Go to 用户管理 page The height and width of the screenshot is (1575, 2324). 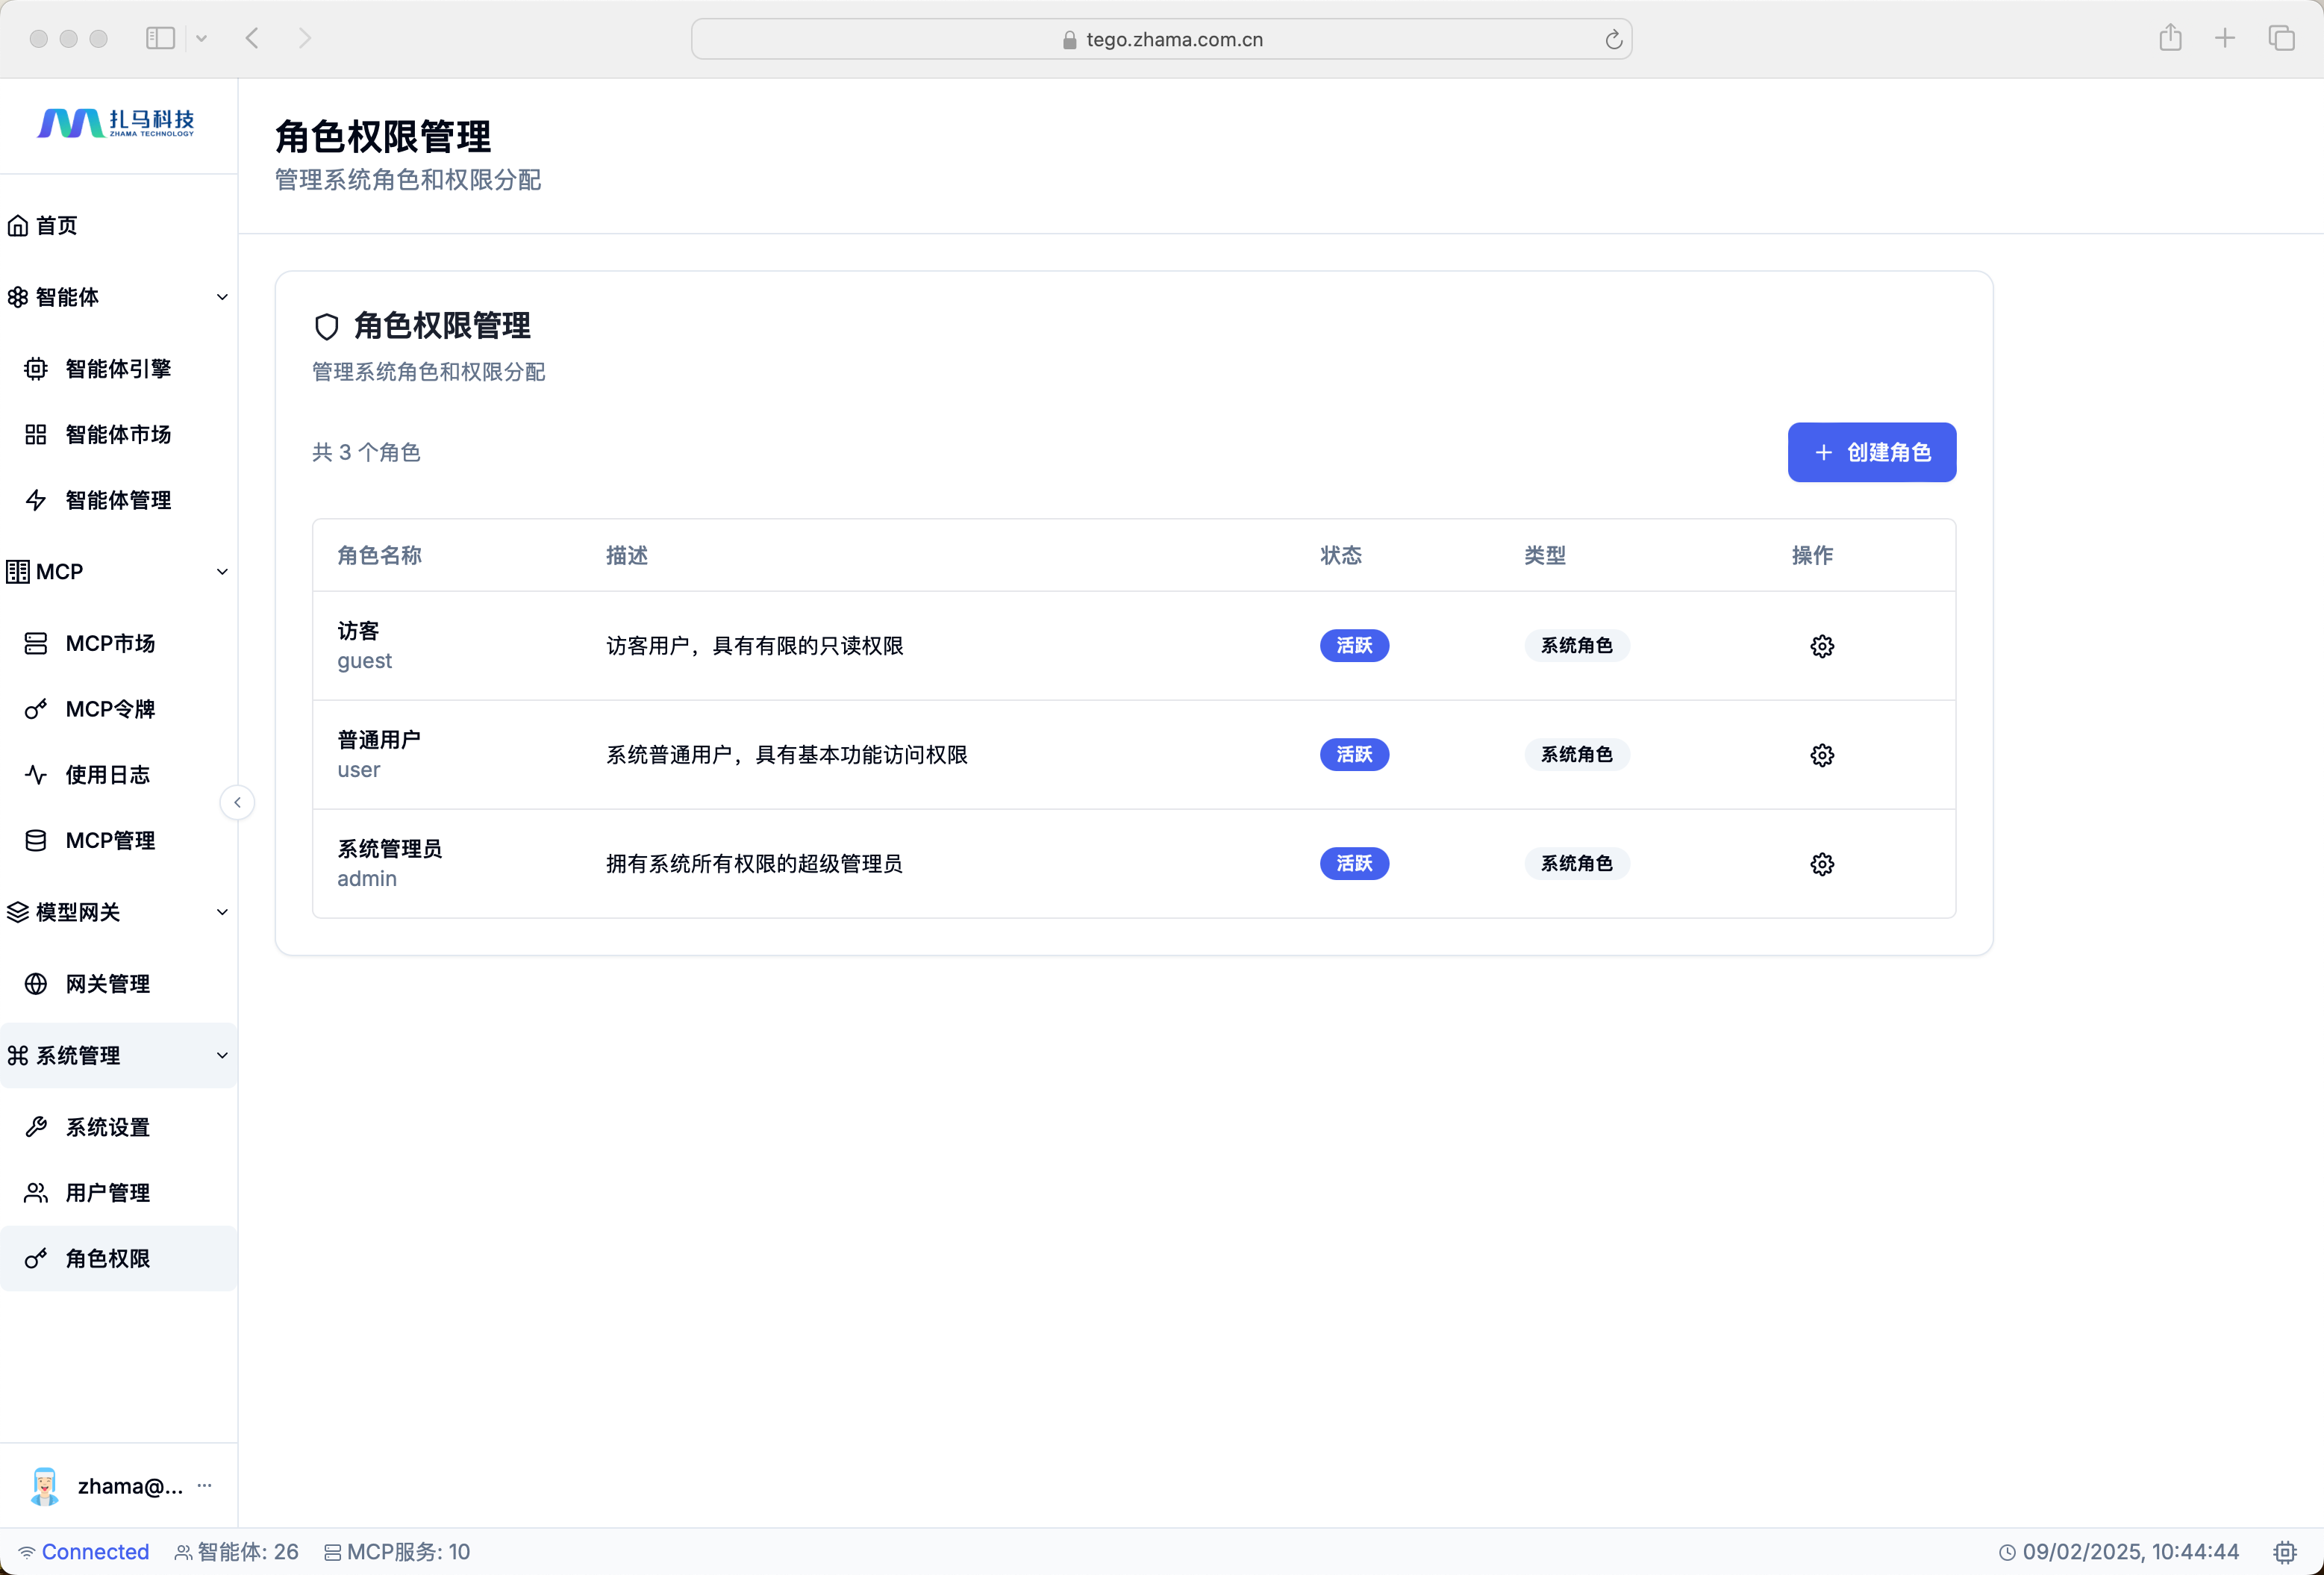(107, 1192)
